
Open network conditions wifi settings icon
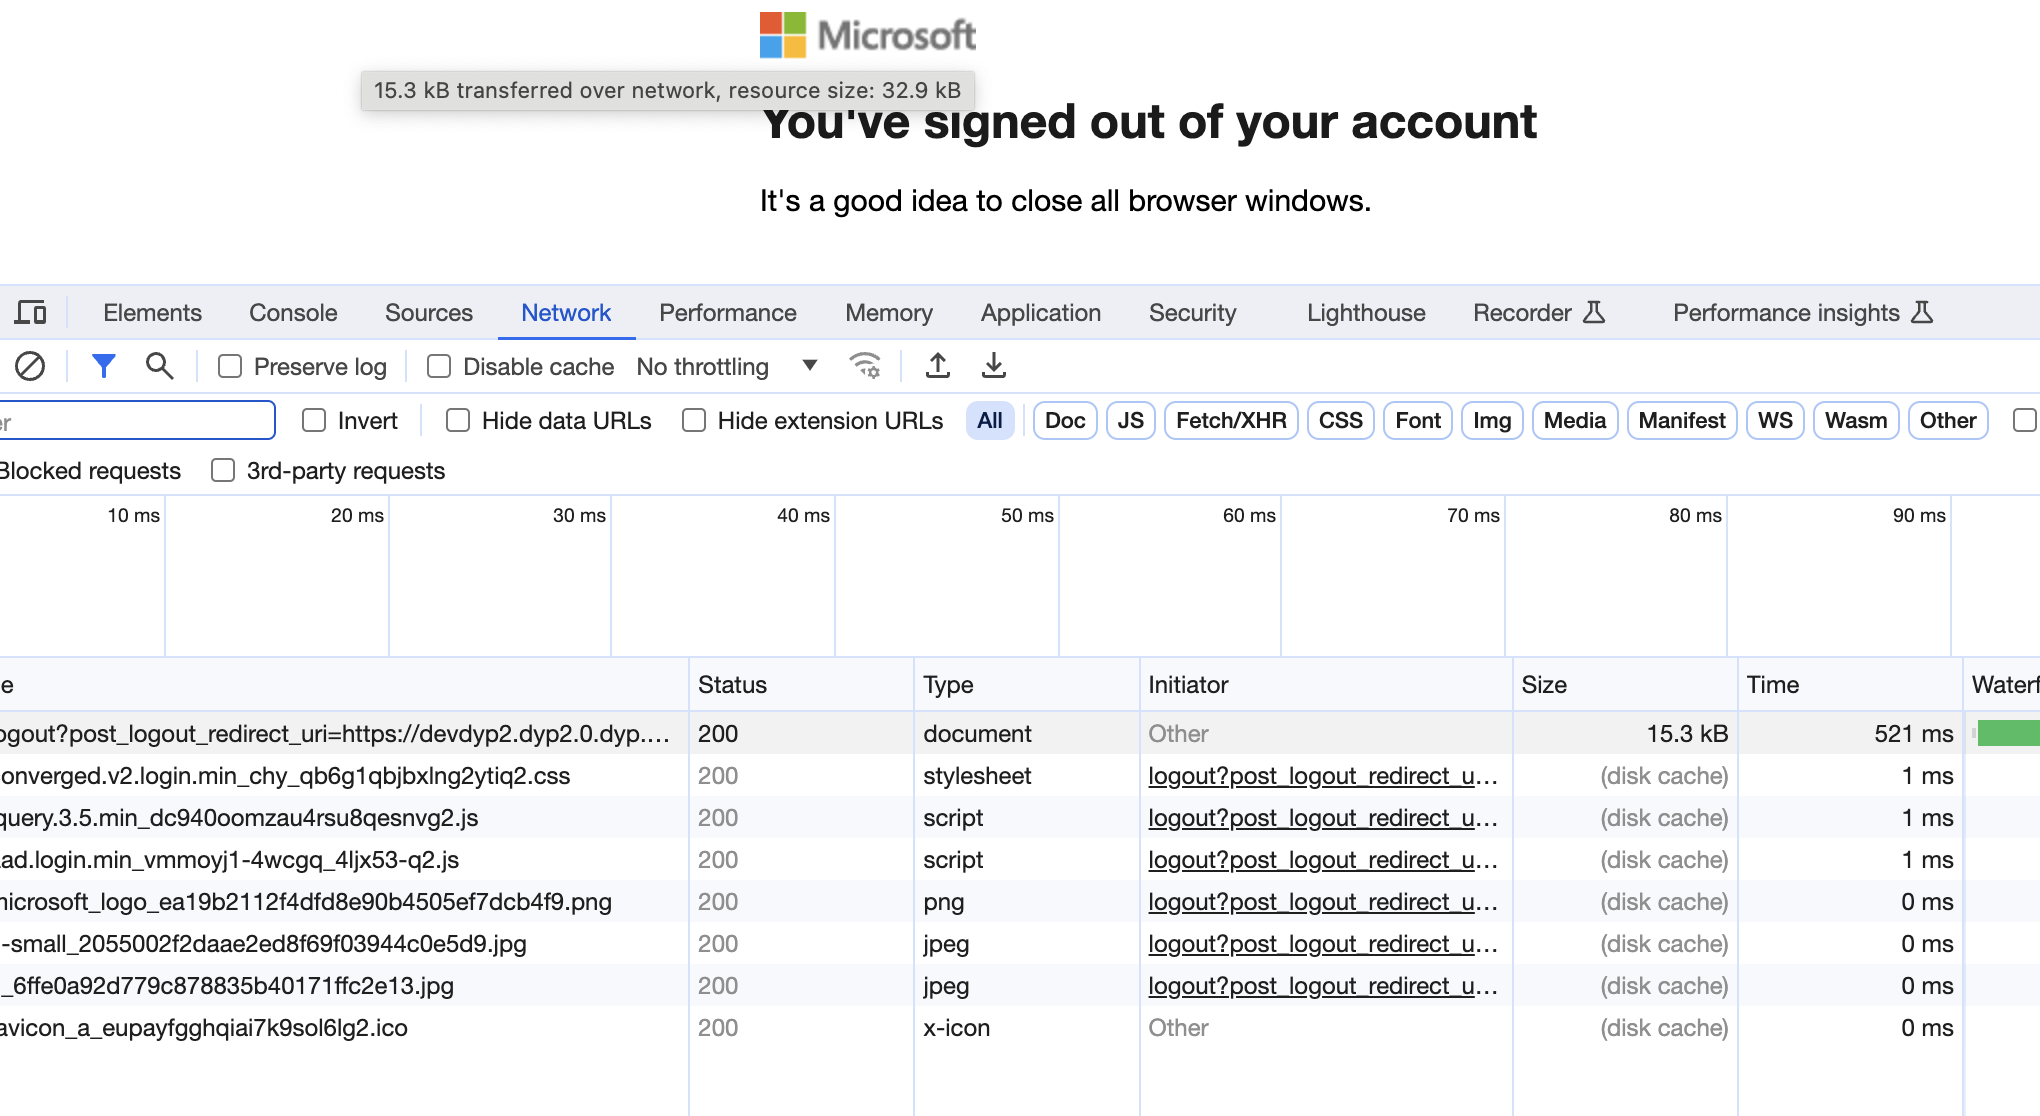865,366
